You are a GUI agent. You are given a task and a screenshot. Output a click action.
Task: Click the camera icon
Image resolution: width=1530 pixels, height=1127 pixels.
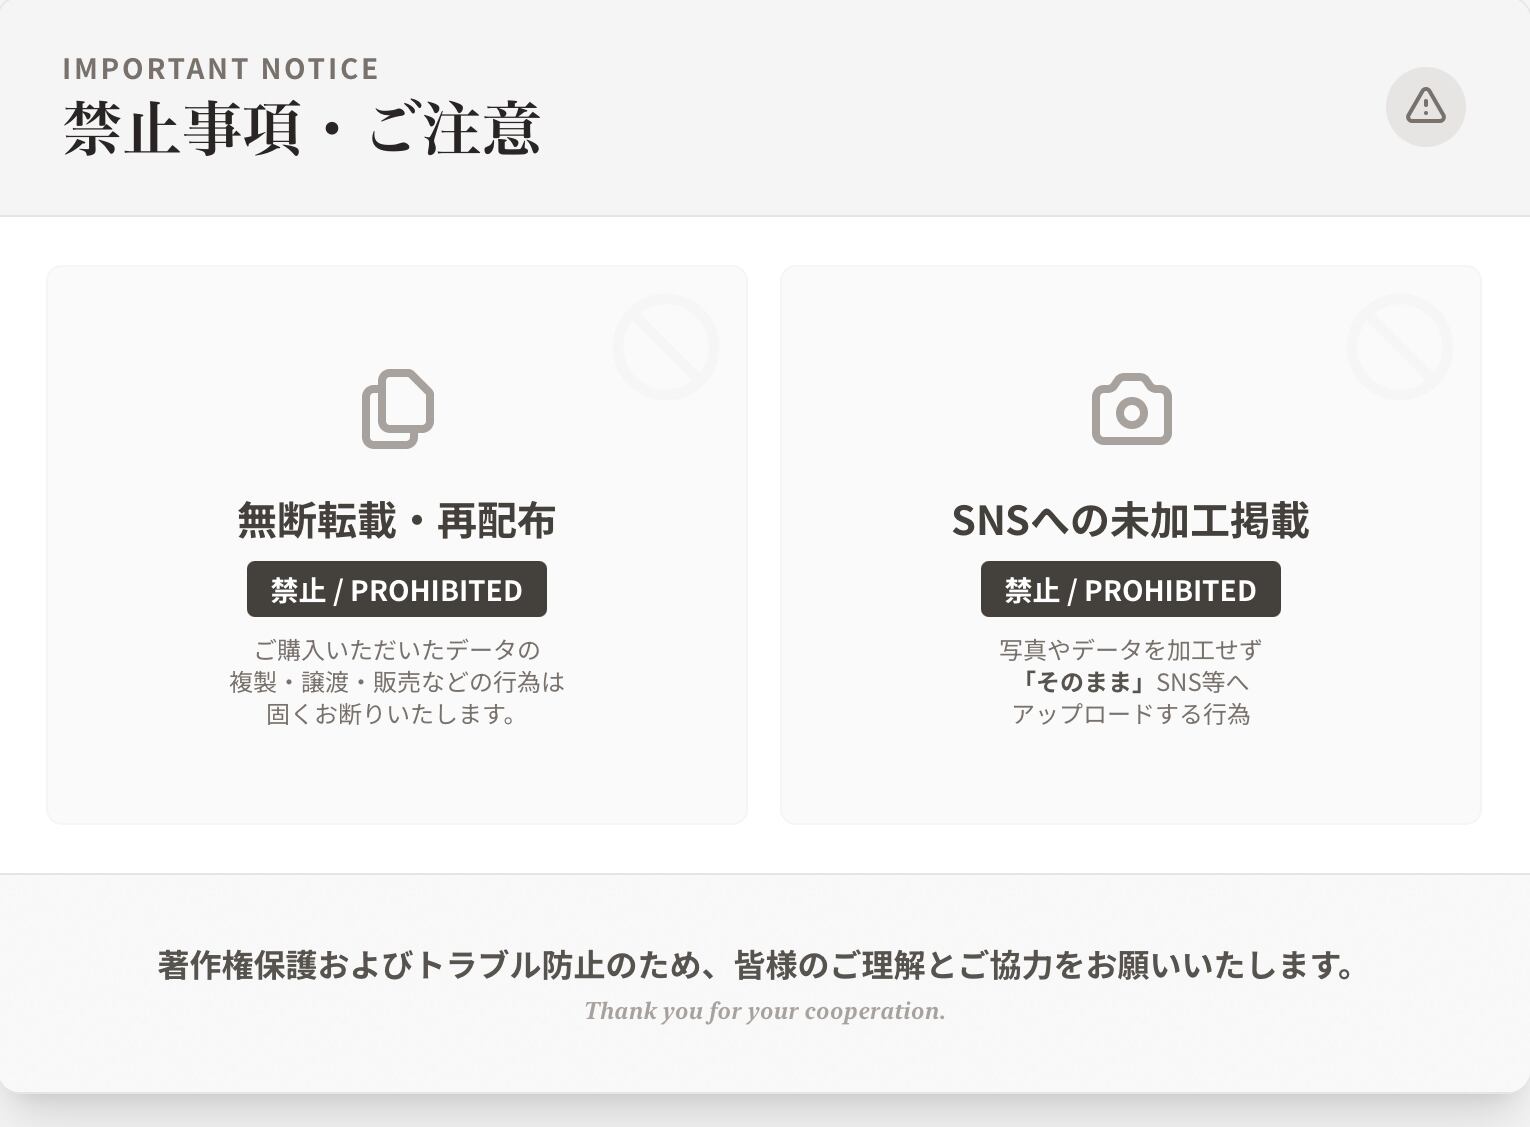point(1131,410)
